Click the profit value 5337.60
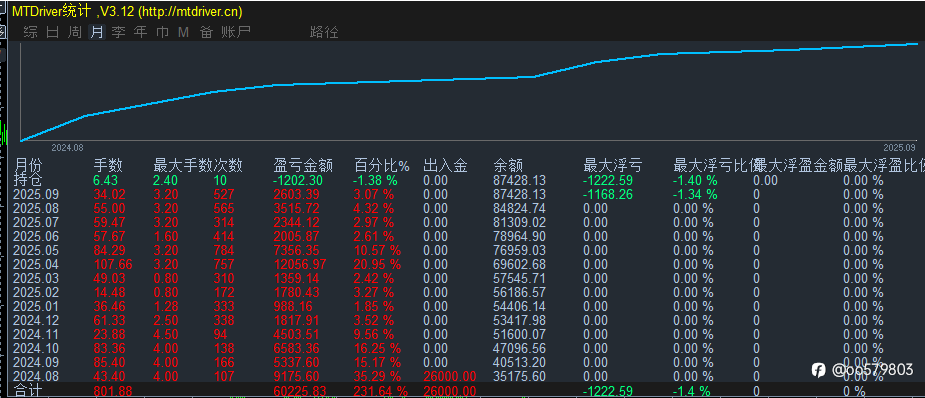 tap(297, 363)
